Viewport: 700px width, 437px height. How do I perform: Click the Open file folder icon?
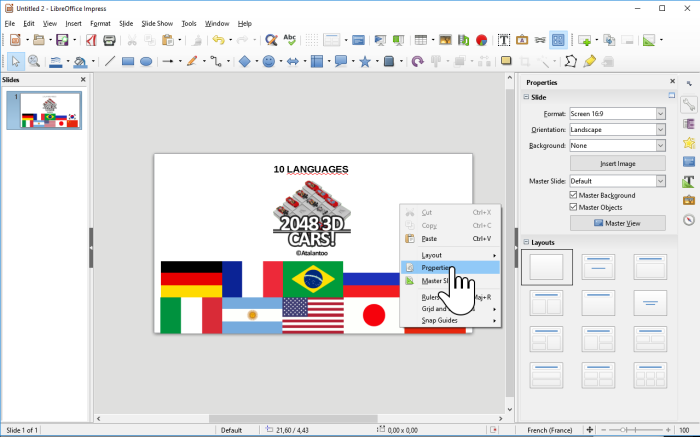pos(39,40)
